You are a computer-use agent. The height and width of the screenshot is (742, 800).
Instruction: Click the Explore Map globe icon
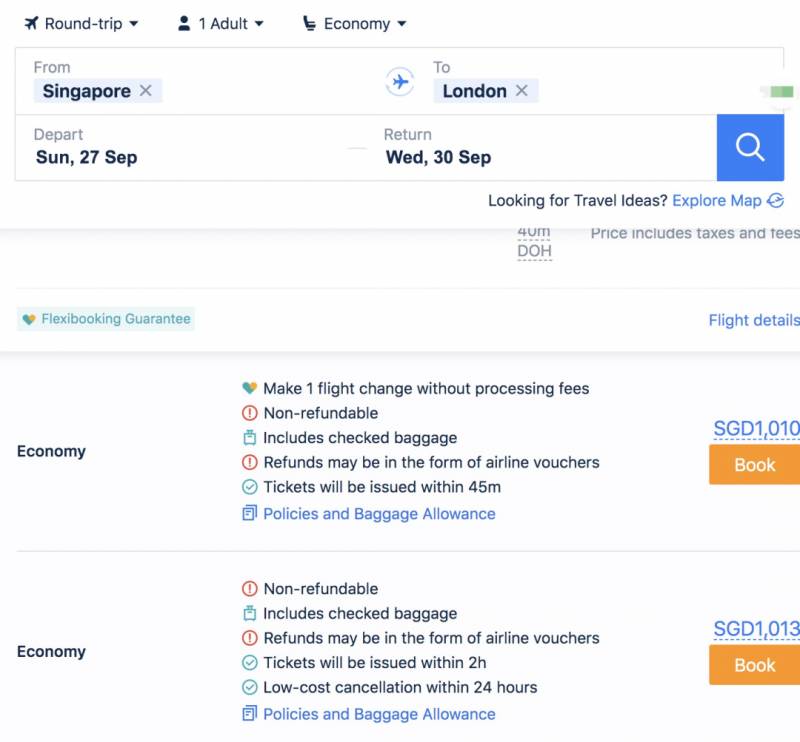tap(775, 201)
